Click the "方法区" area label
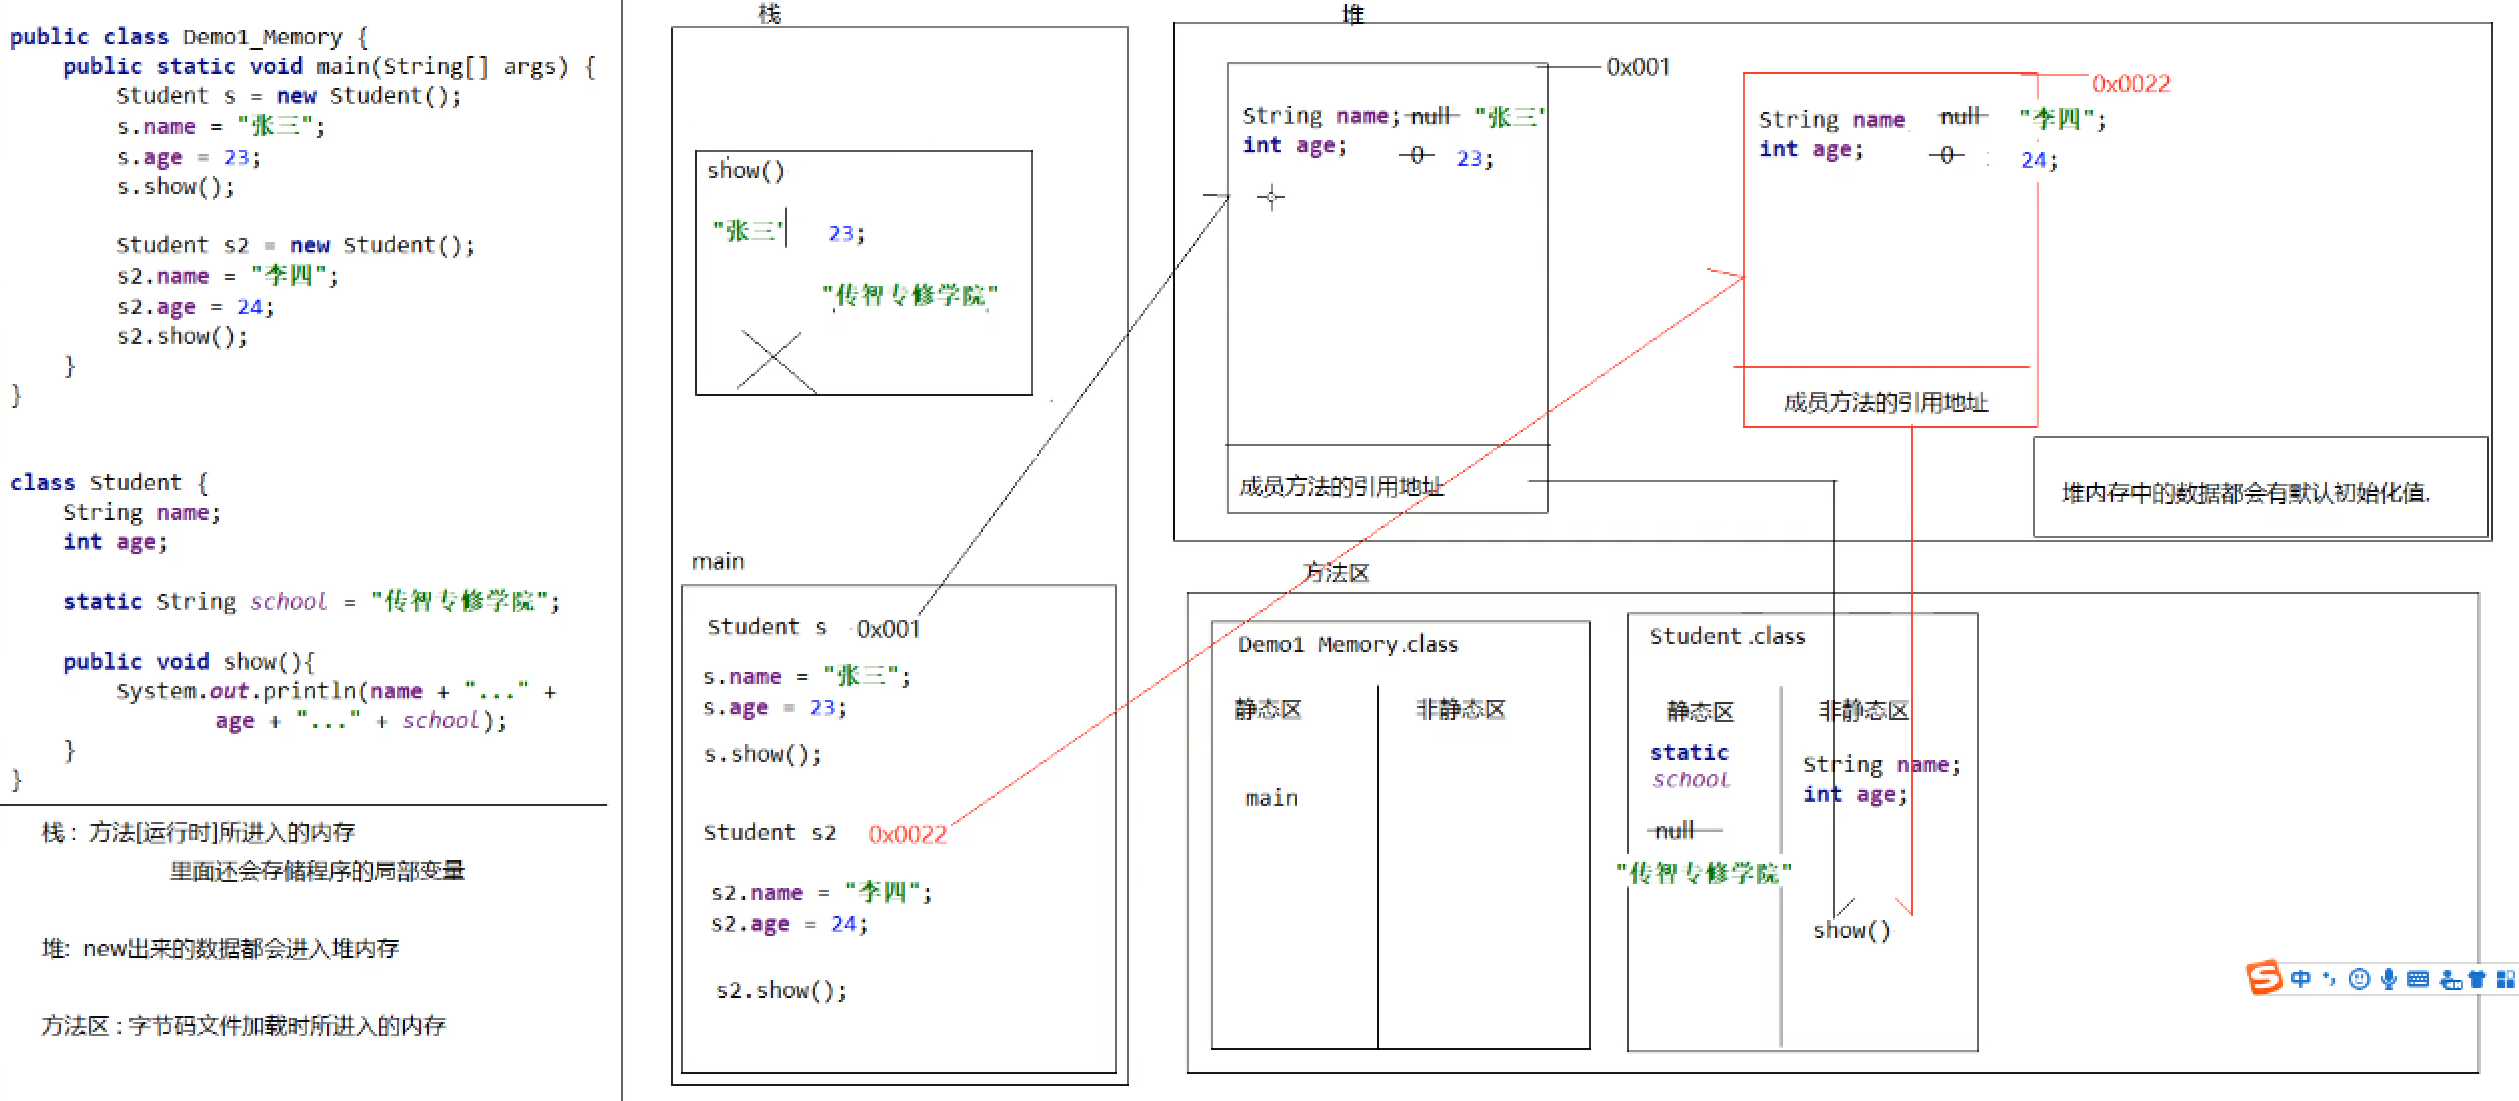The width and height of the screenshot is (2519, 1101). (1336, 572)
